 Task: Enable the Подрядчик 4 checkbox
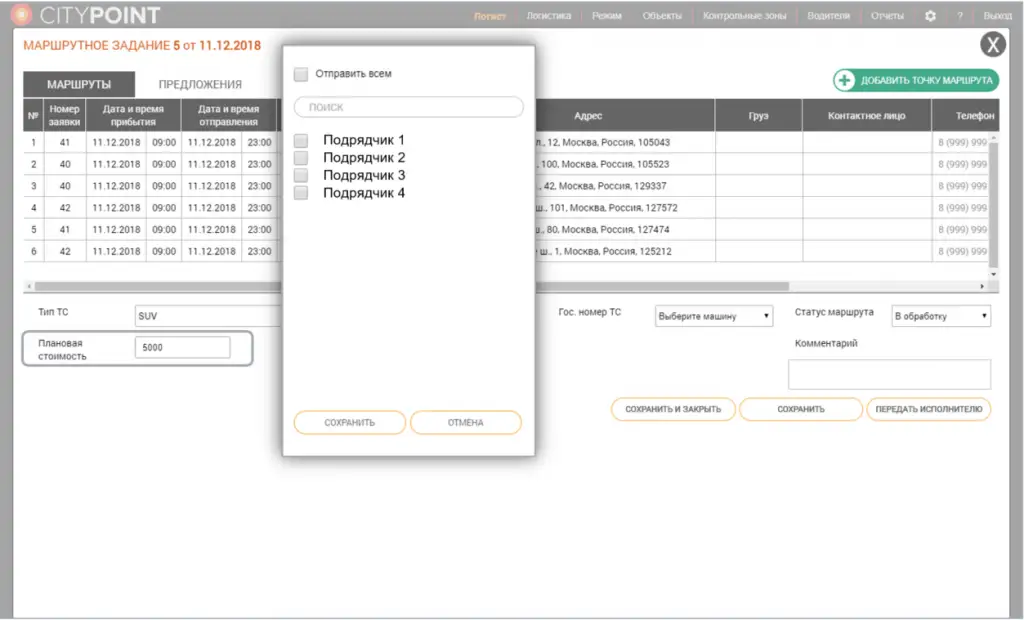click(301, 193)
